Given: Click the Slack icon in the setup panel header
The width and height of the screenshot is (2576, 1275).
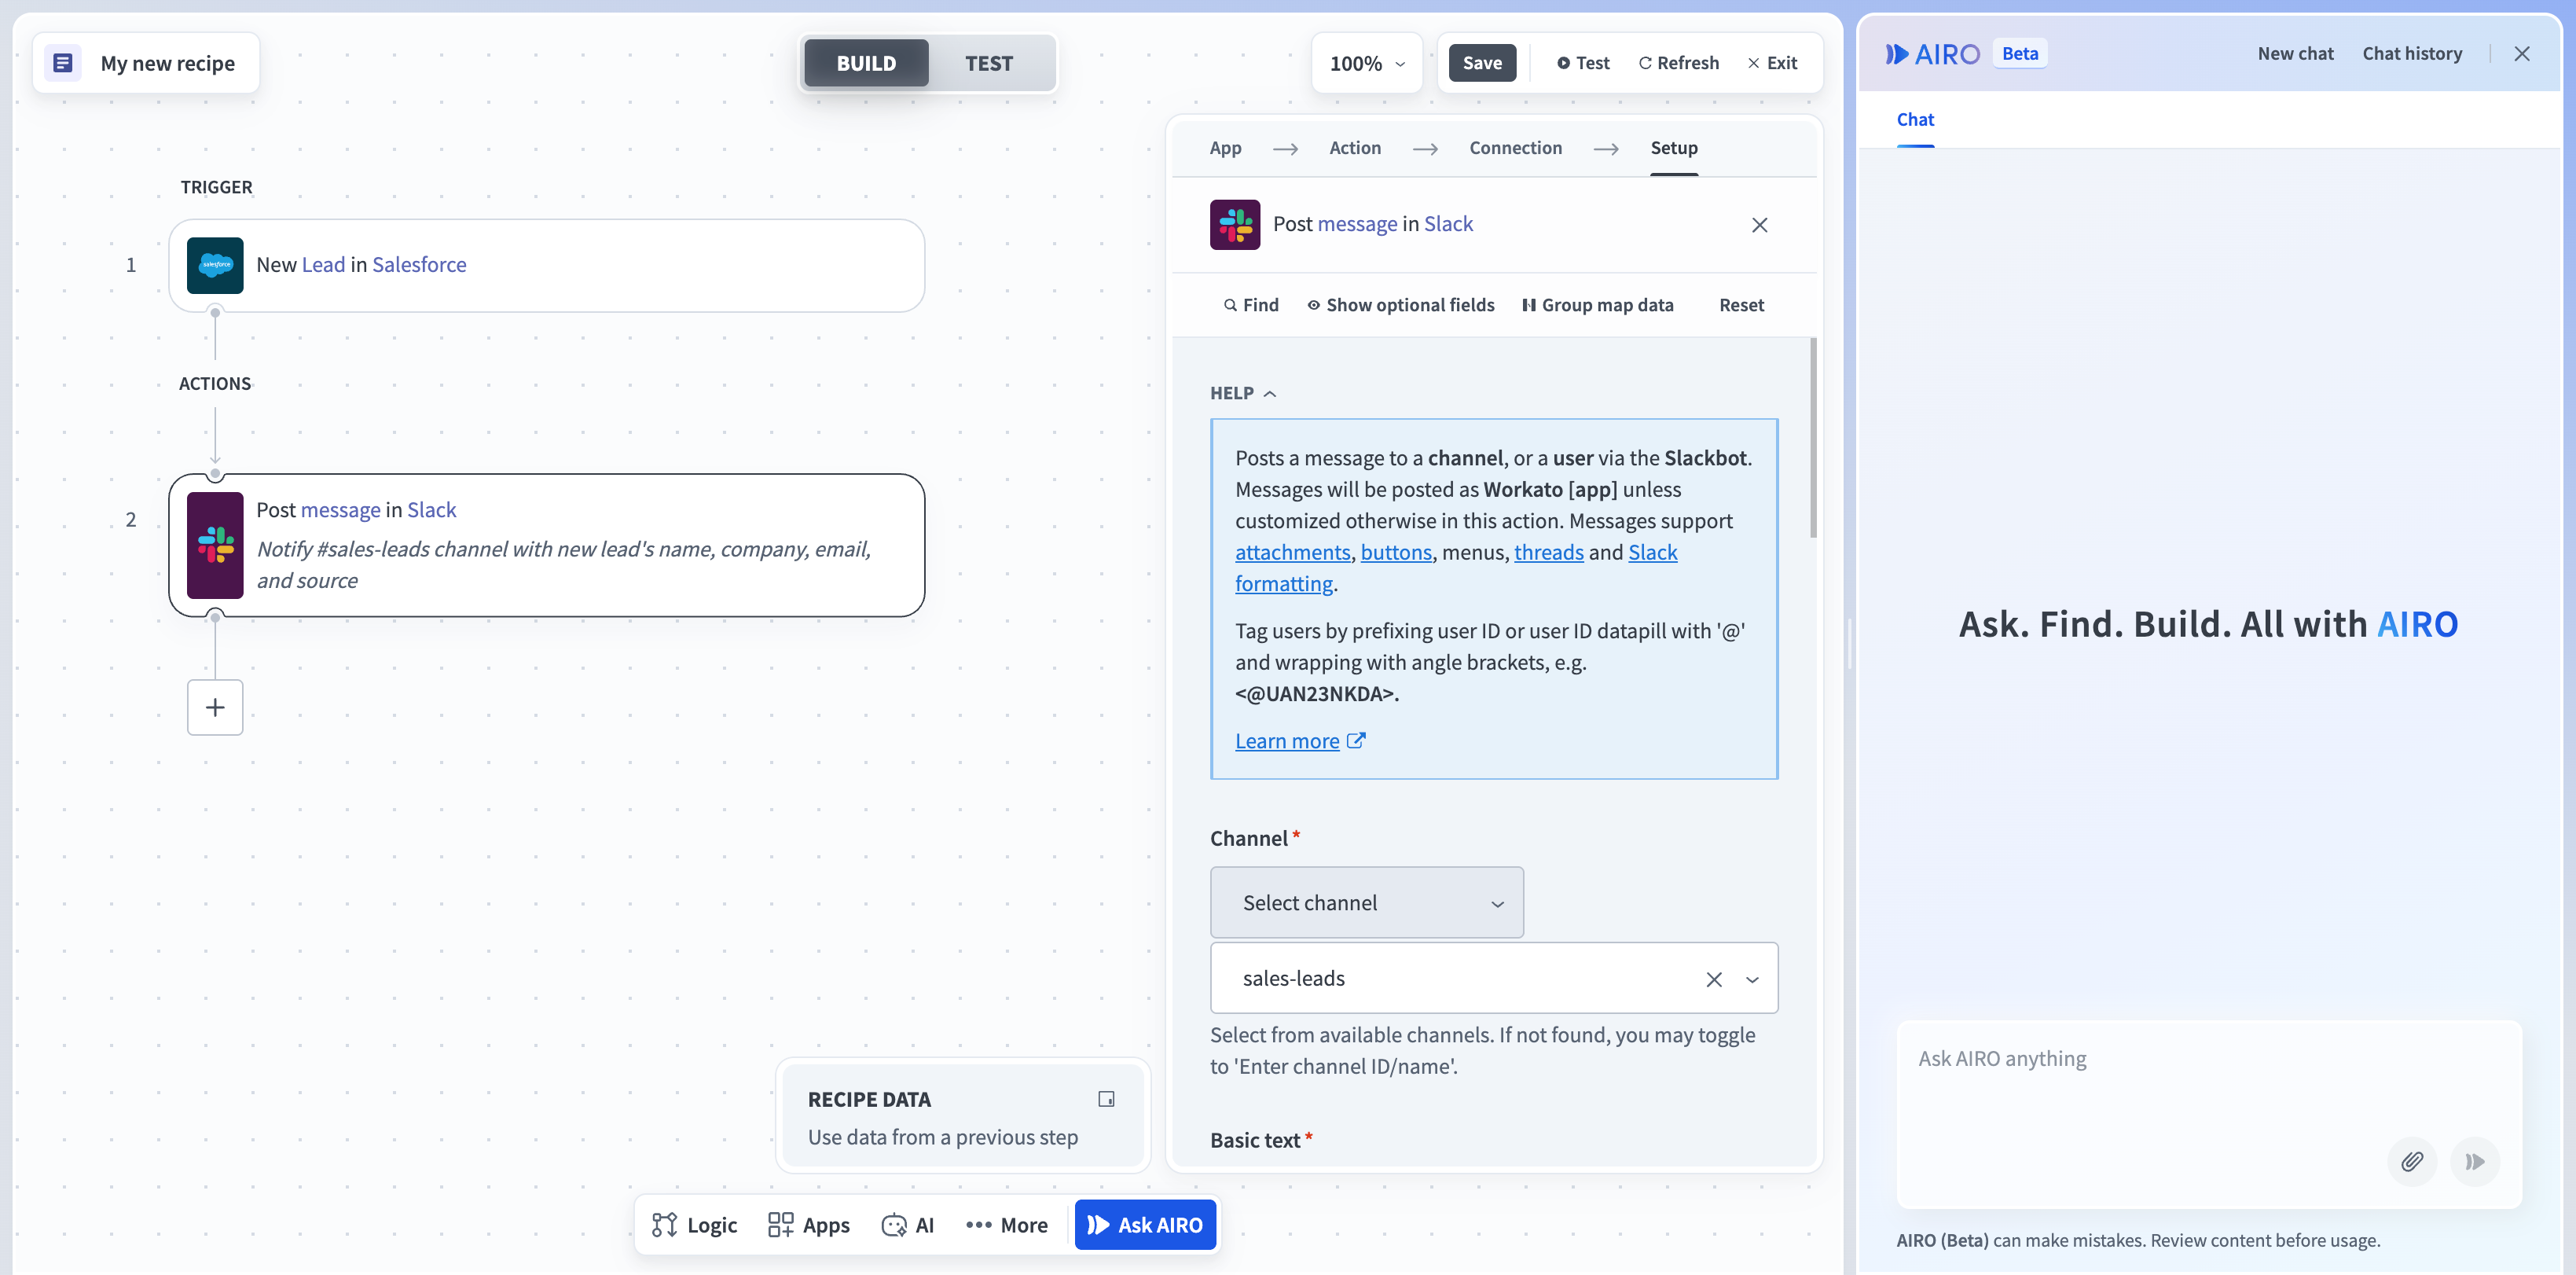Looking at the screenshot, I should point(1235,224).
